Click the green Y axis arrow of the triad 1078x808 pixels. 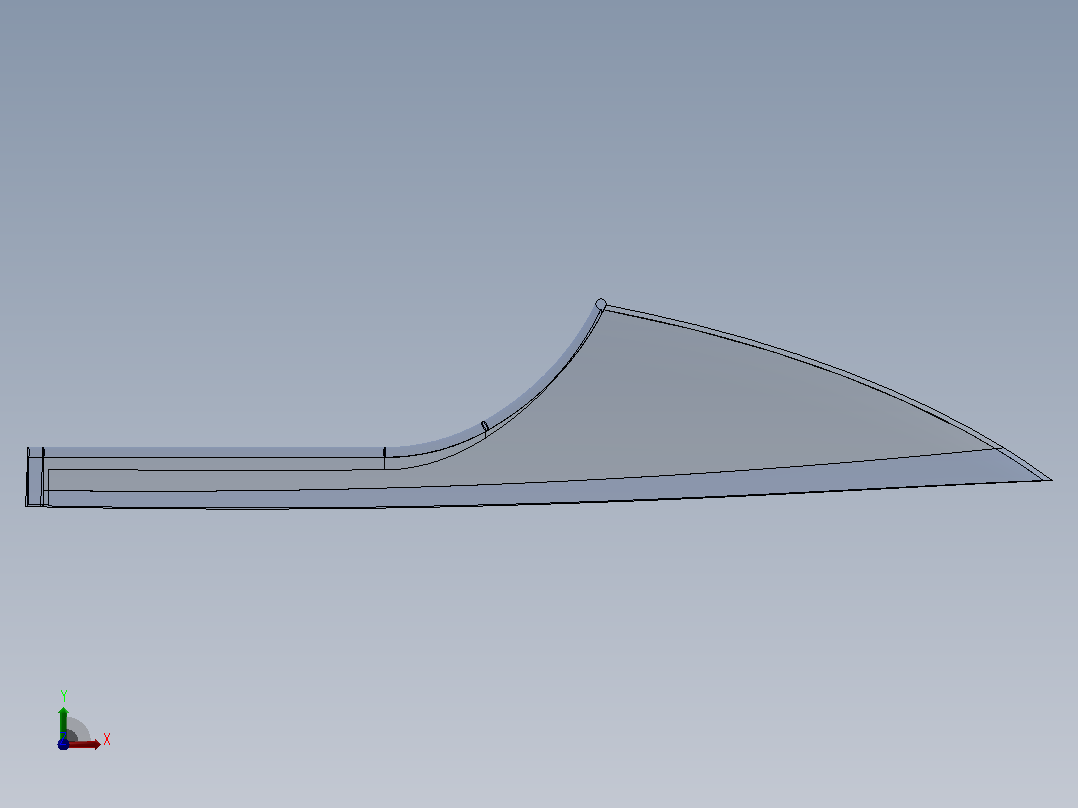63,722
